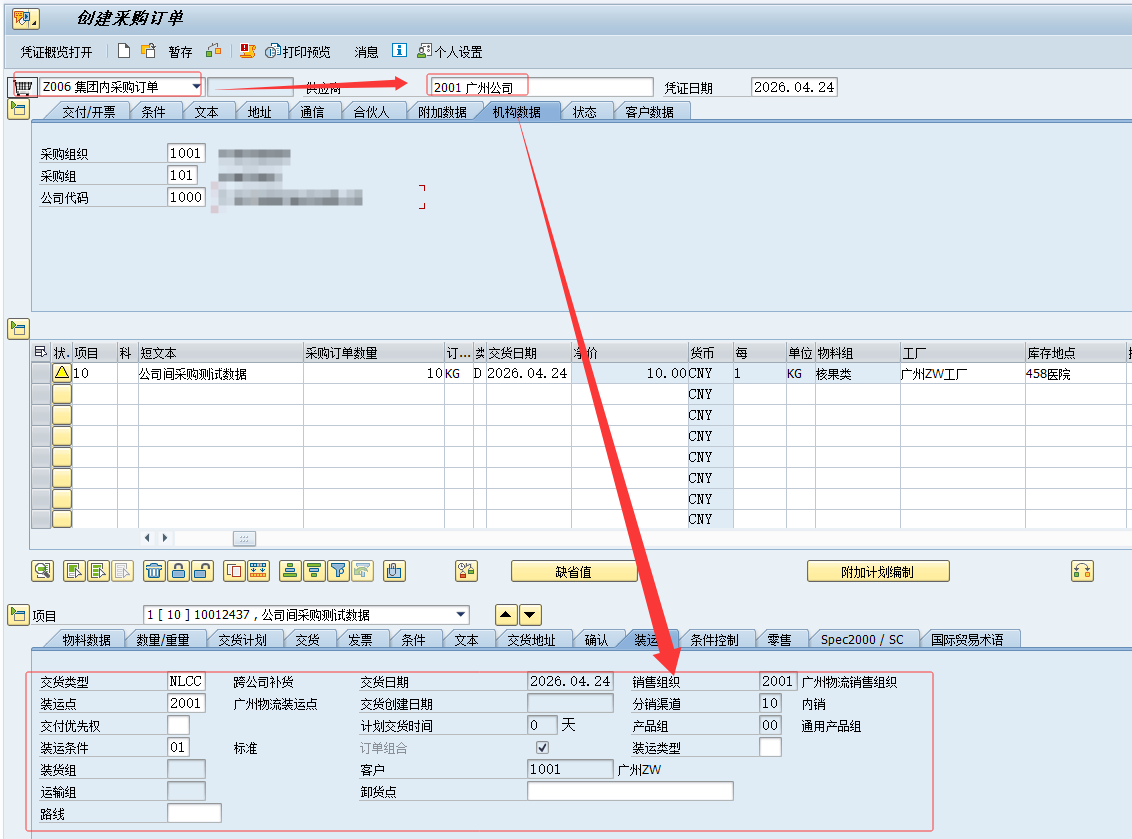
Task: Click the shopping cart icon beside order type
Action: tap(24, 88)
